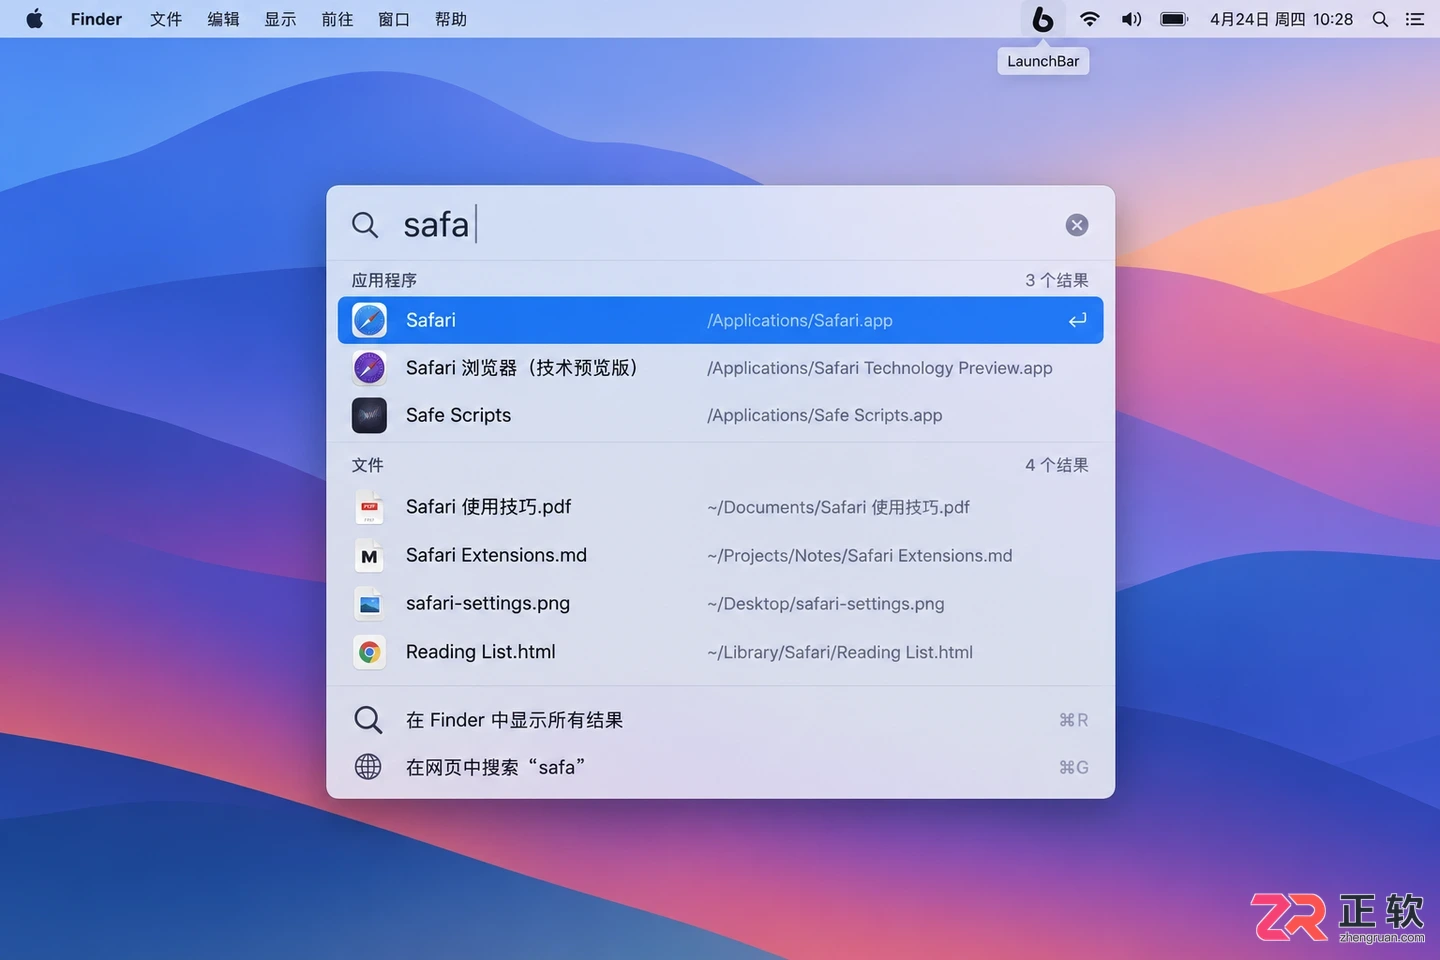Click the Markdown icon for Safari Extensions.md
1440x960 pixels.
(x=369, y=556)
